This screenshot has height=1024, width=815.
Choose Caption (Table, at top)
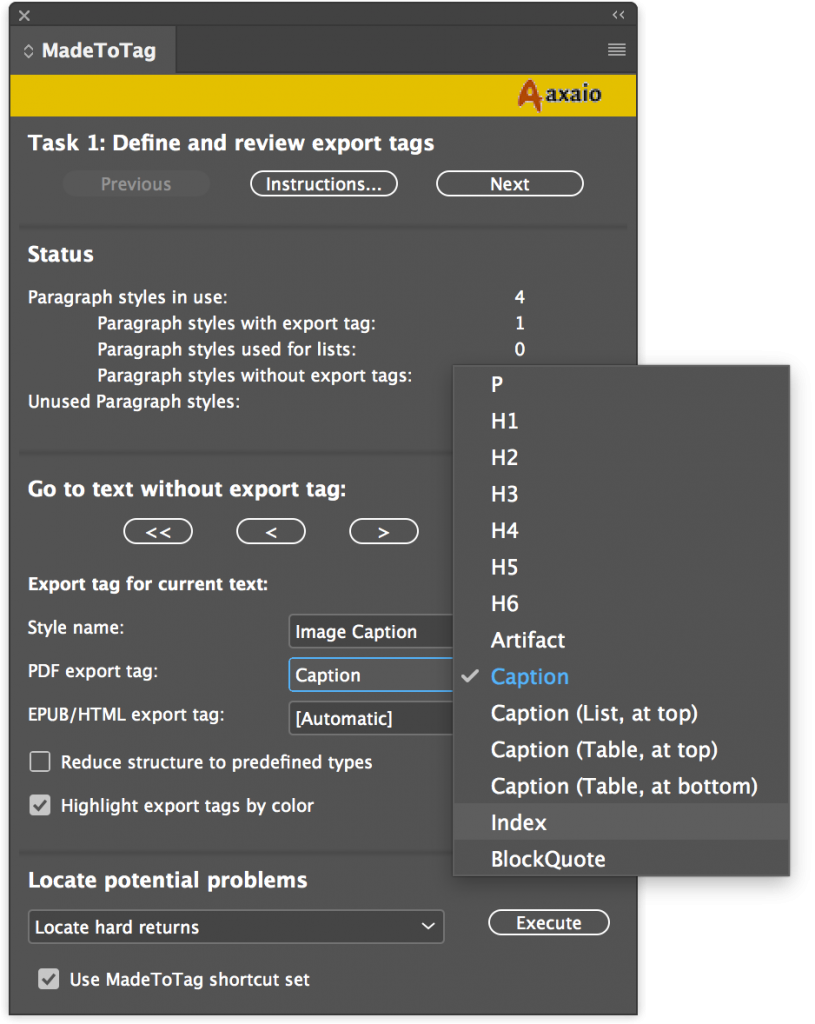point(622,750)
